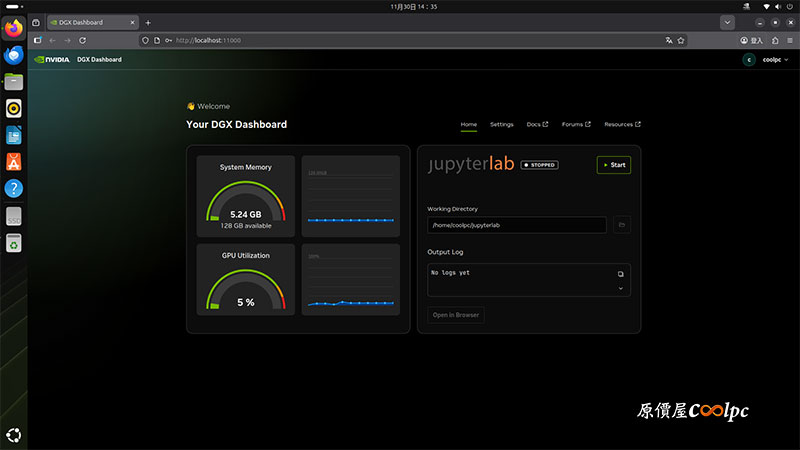Switch to the Settings tab
The height and width of the screenshot is (450, 800).
coord(501,124)
